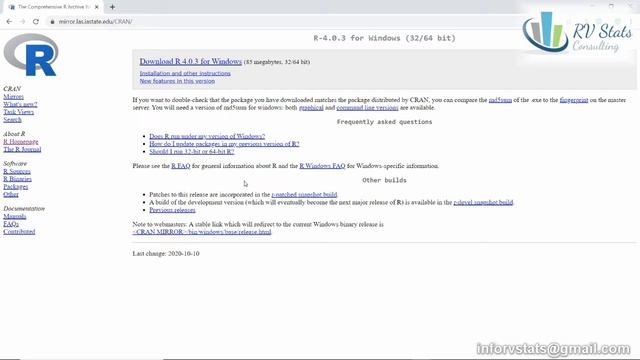Click 'Last change: 2020-10-10' text
Image resolution: width=640 pixels, height=360 pixels.
(x=166, y=253)
